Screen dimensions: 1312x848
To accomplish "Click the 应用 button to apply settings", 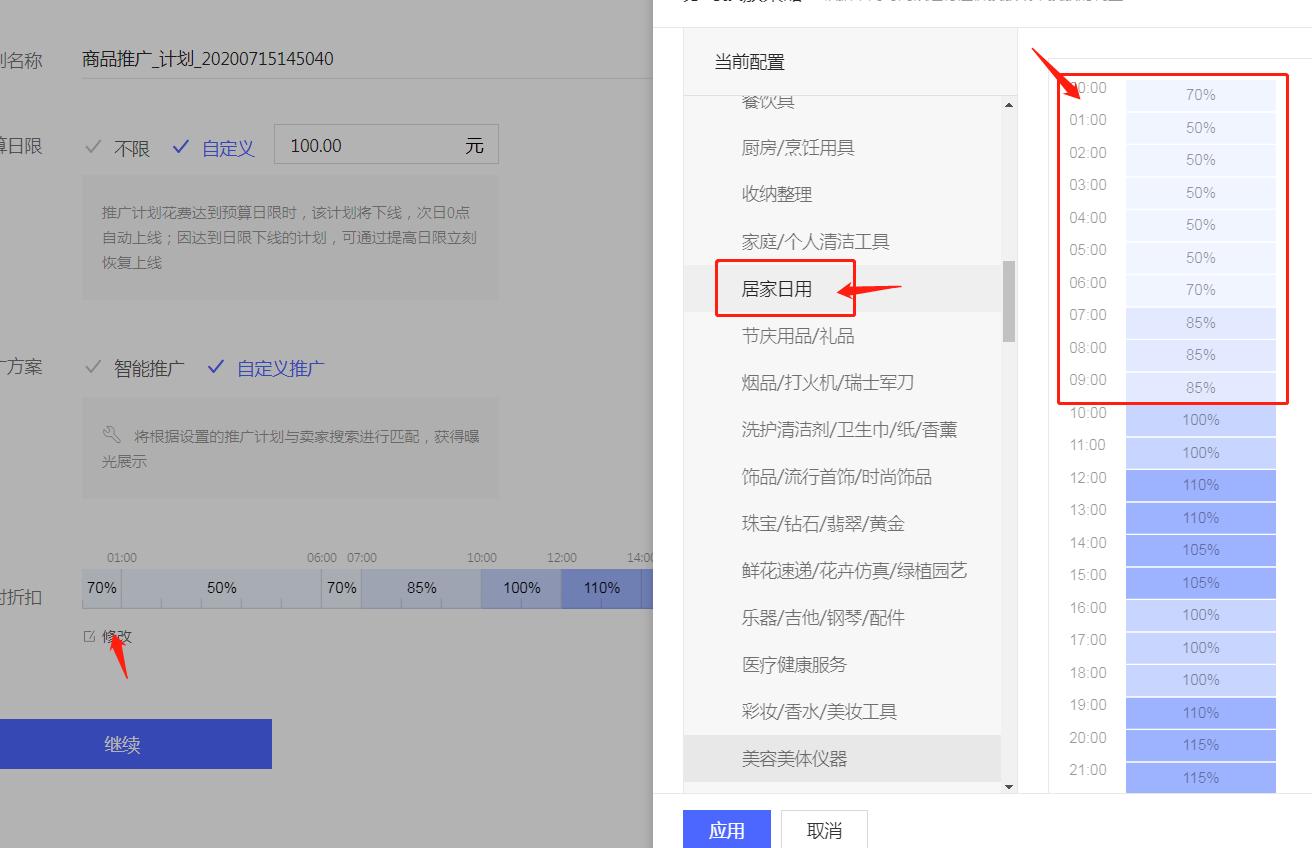I will tap(727, 830).
